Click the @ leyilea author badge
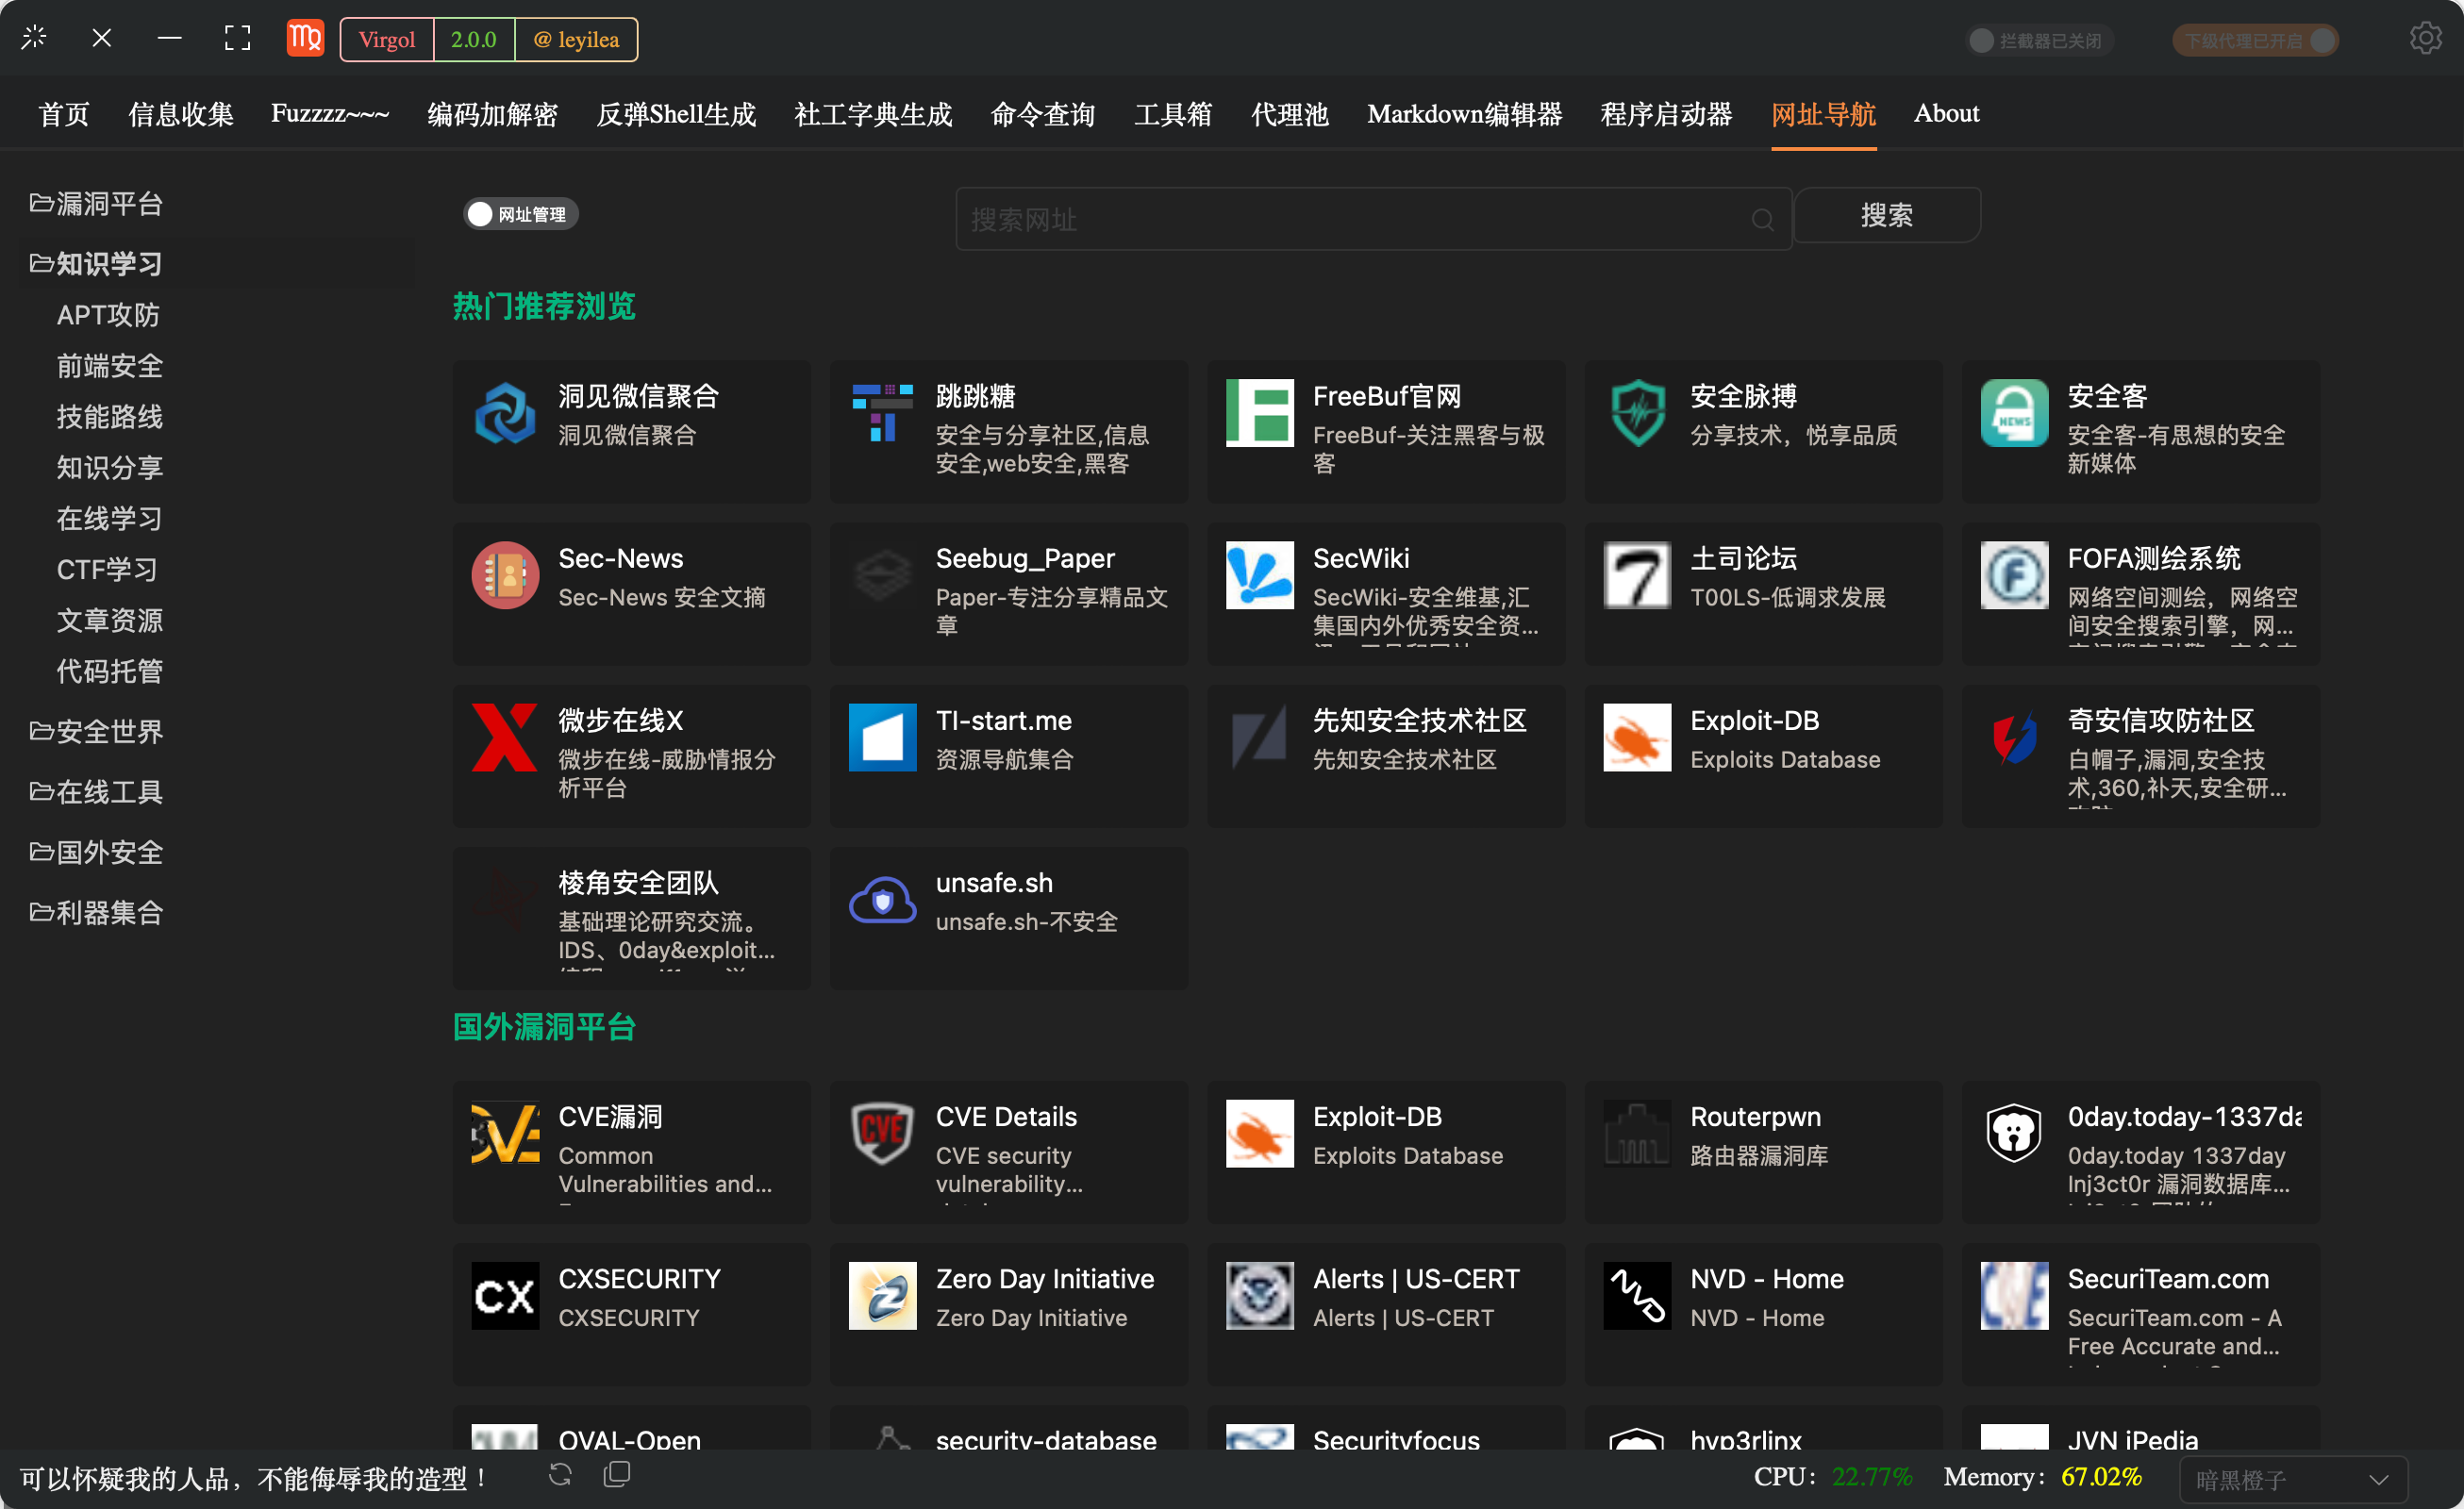2464x1509 pixels. [x=576, y=40]
